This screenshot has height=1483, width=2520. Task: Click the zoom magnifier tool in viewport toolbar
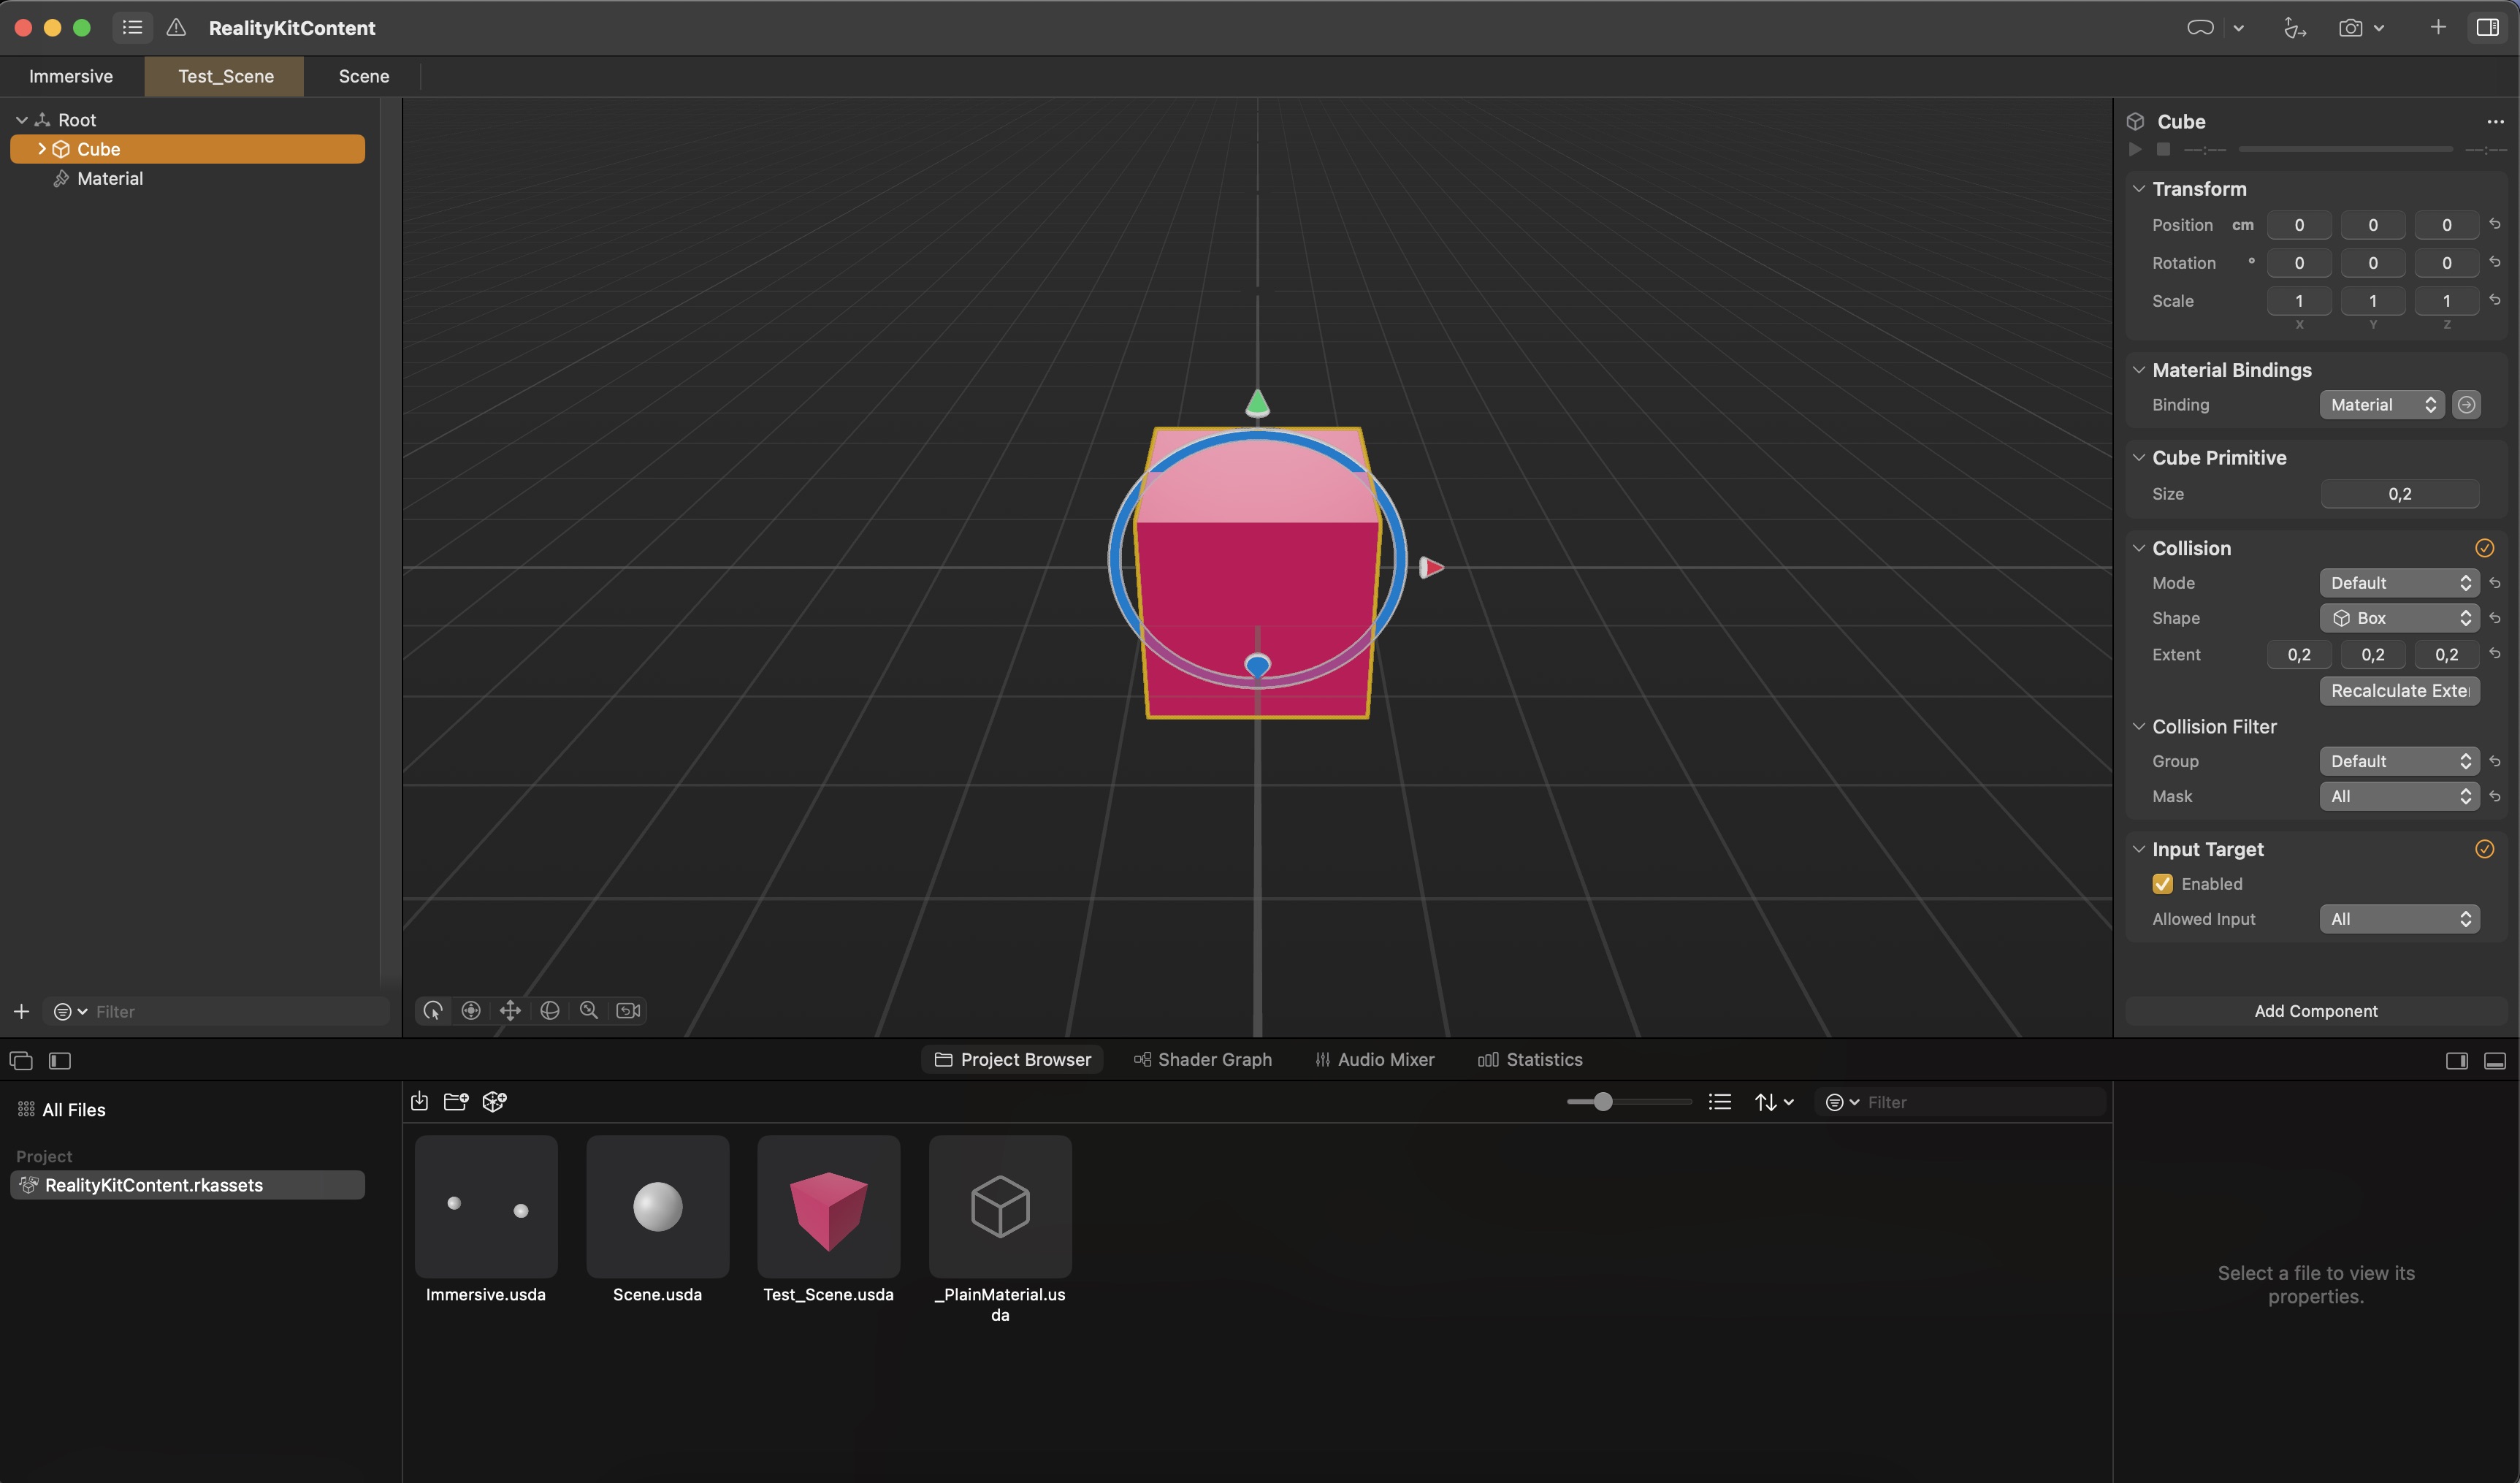click(x=589, y=1010)
